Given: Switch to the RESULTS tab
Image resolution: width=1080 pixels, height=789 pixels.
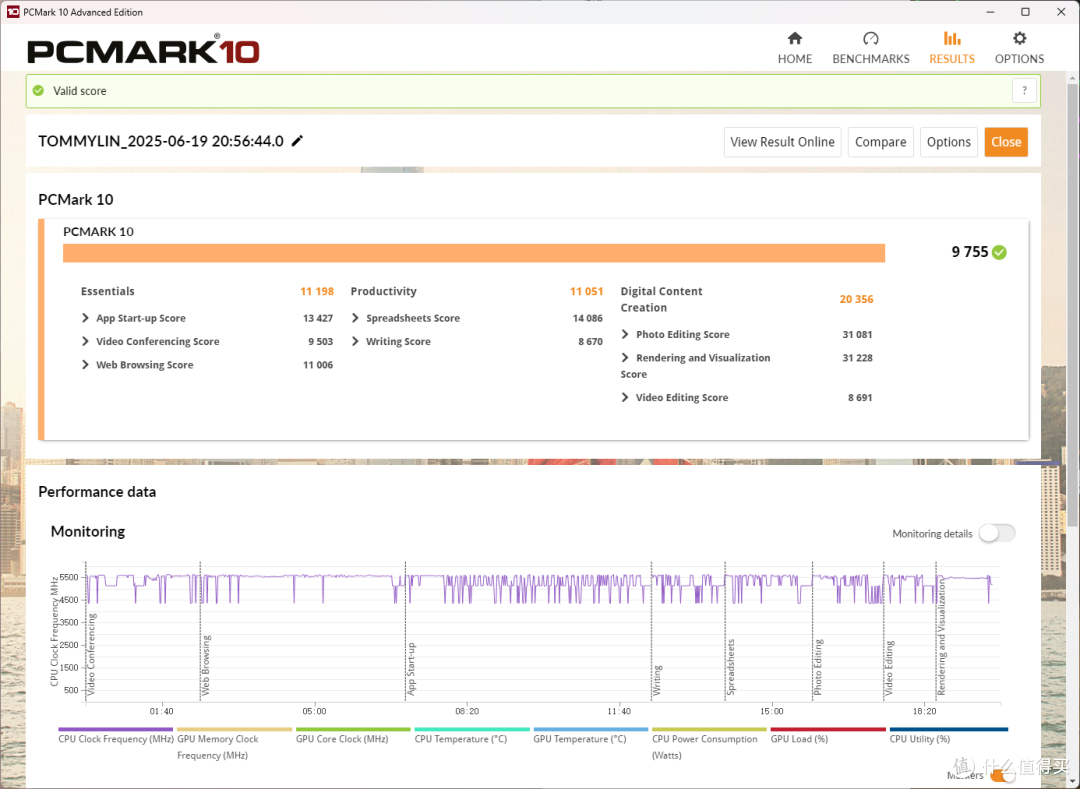Looking at the screenshot, I should 952,48.
